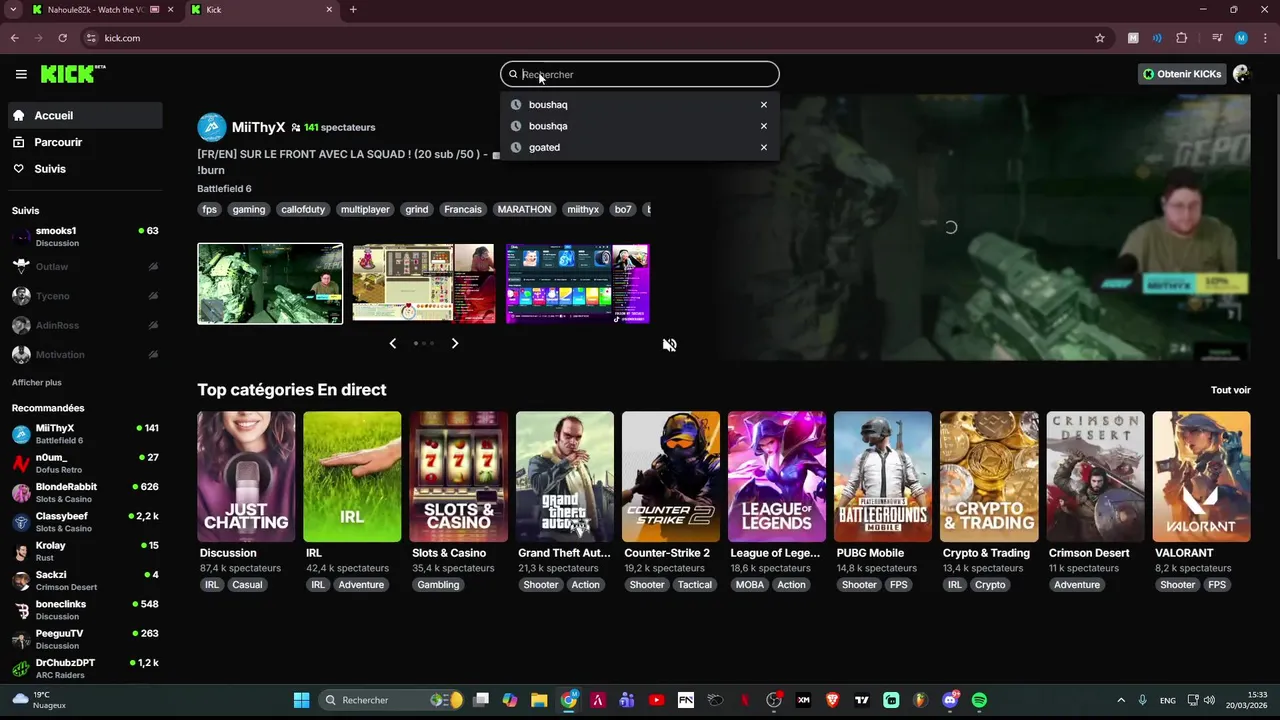This screenshot has width=1280, height=720.
Task: Reload the page in browser toolbar
Action: tap(62, 38)
